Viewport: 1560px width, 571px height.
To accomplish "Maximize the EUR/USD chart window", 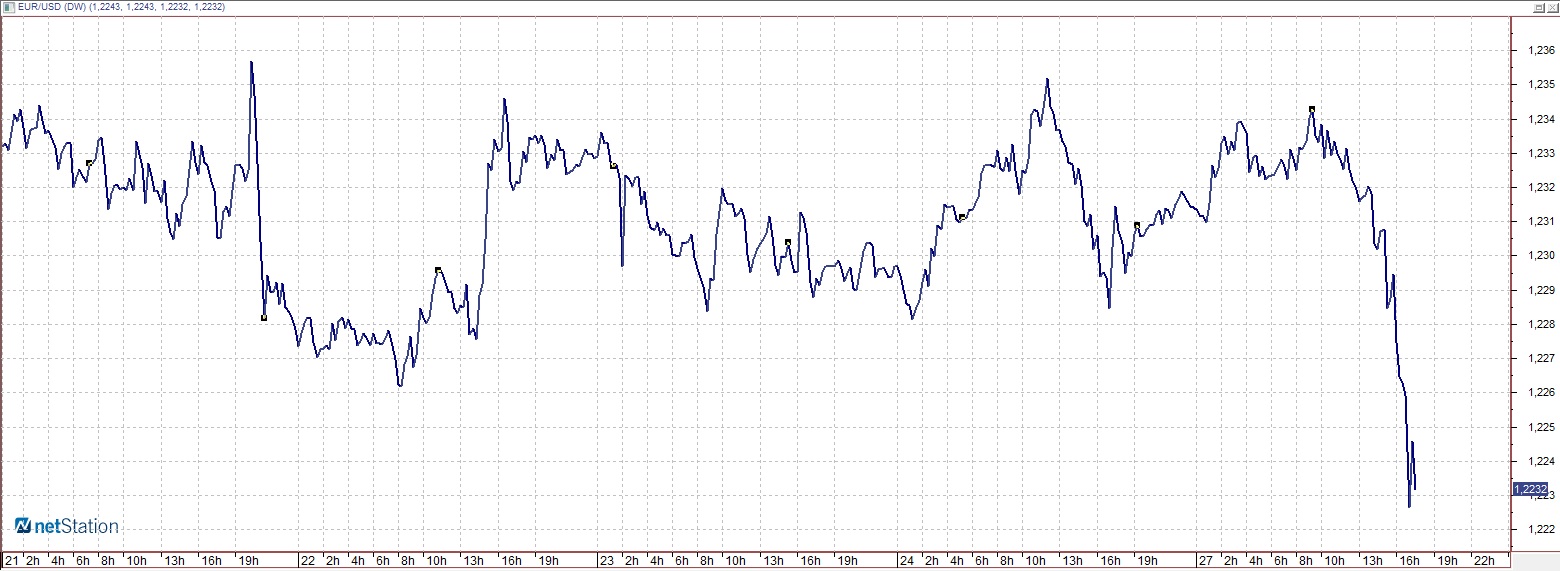I will 1537,7.
